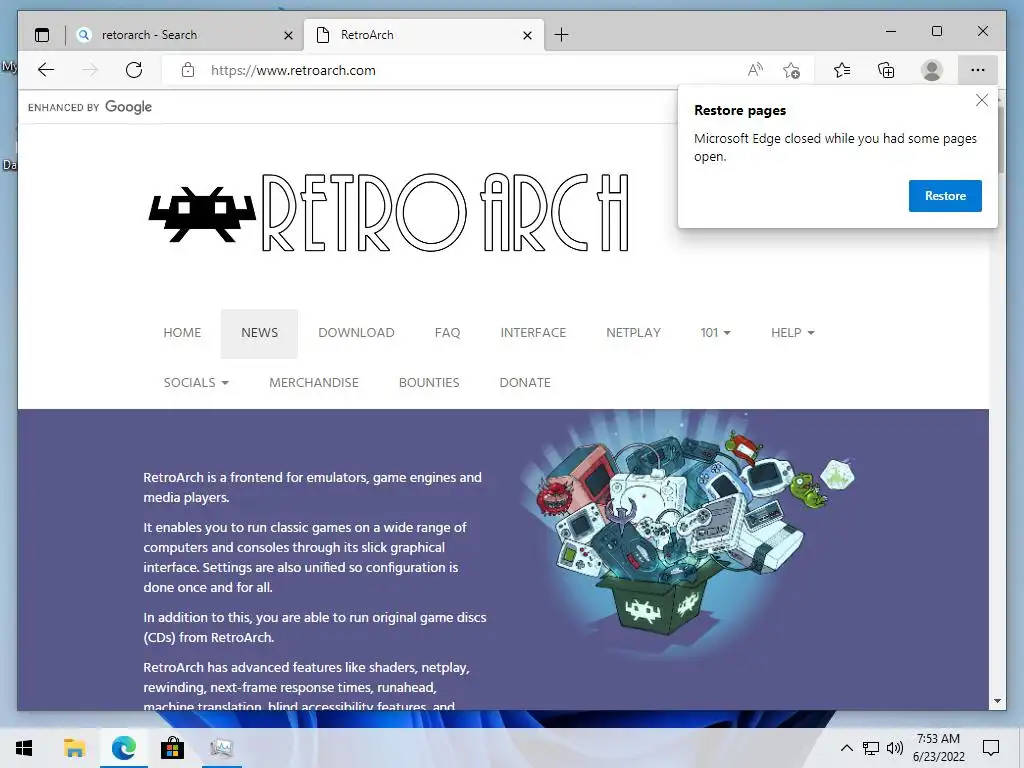Add this page to favorites
The image size is (1024, 768).
coord(792,70)
